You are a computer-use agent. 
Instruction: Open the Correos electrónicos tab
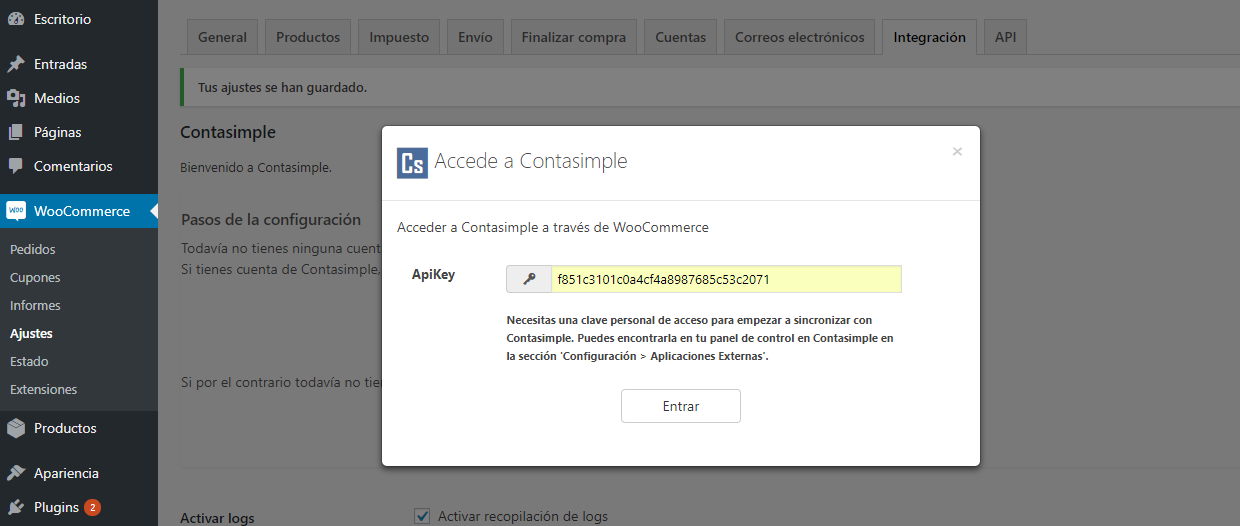800,37
